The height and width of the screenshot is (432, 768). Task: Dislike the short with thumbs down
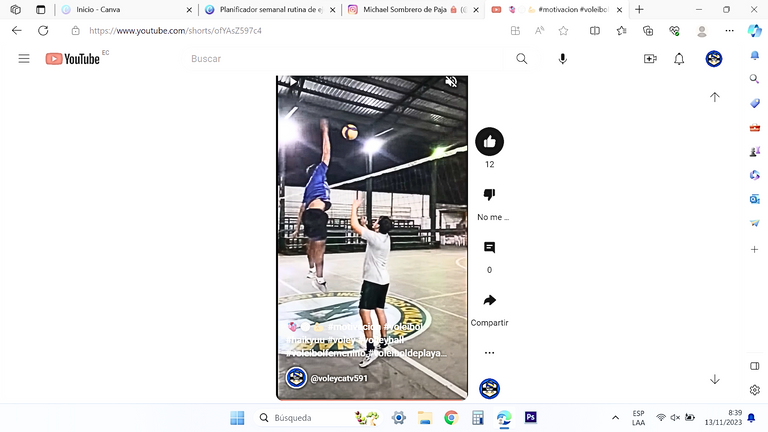[x=489, y=194]
